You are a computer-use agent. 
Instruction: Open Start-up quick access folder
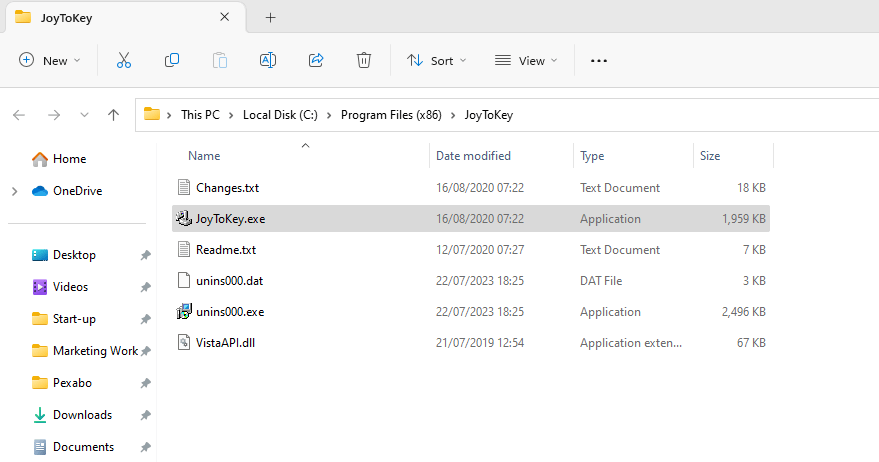pyautogui.click(x=64, y=319)
